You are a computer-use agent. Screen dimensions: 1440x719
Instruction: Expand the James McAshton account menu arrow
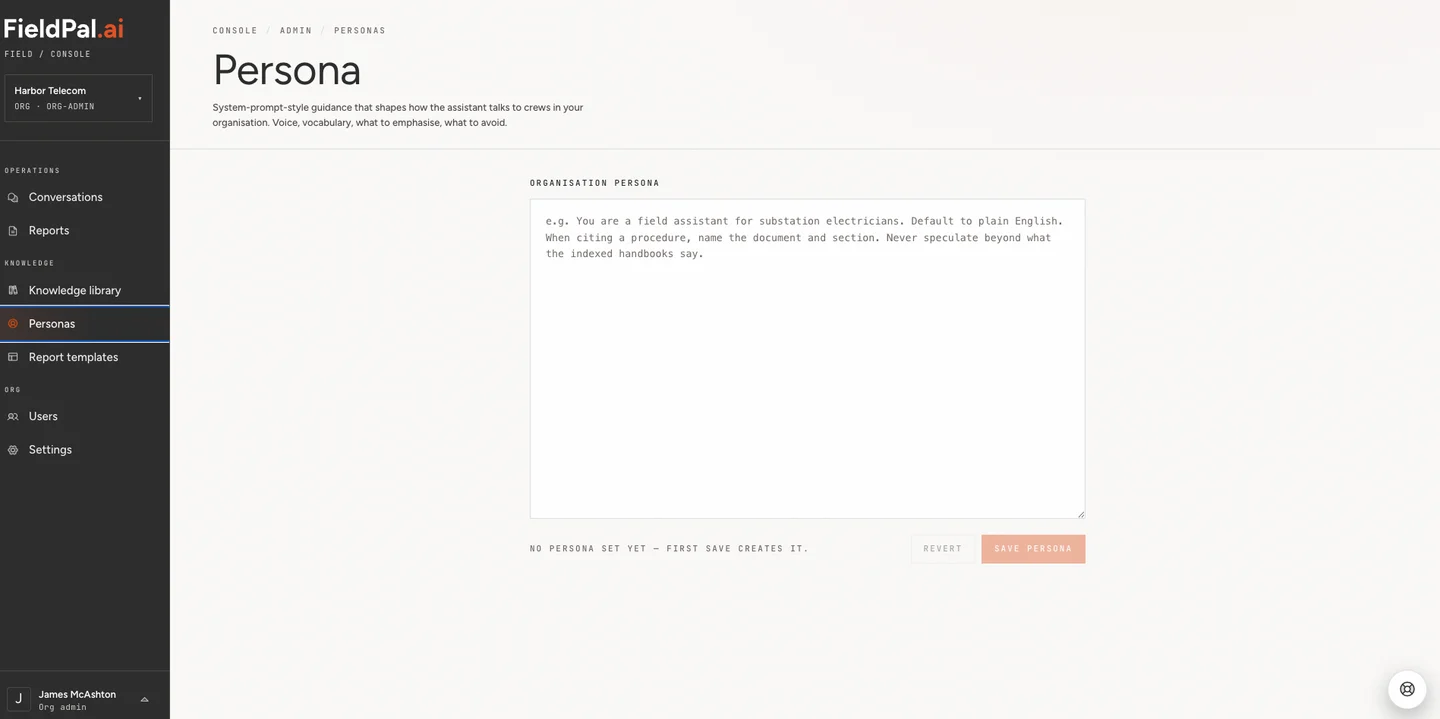(x=144, y=700)
